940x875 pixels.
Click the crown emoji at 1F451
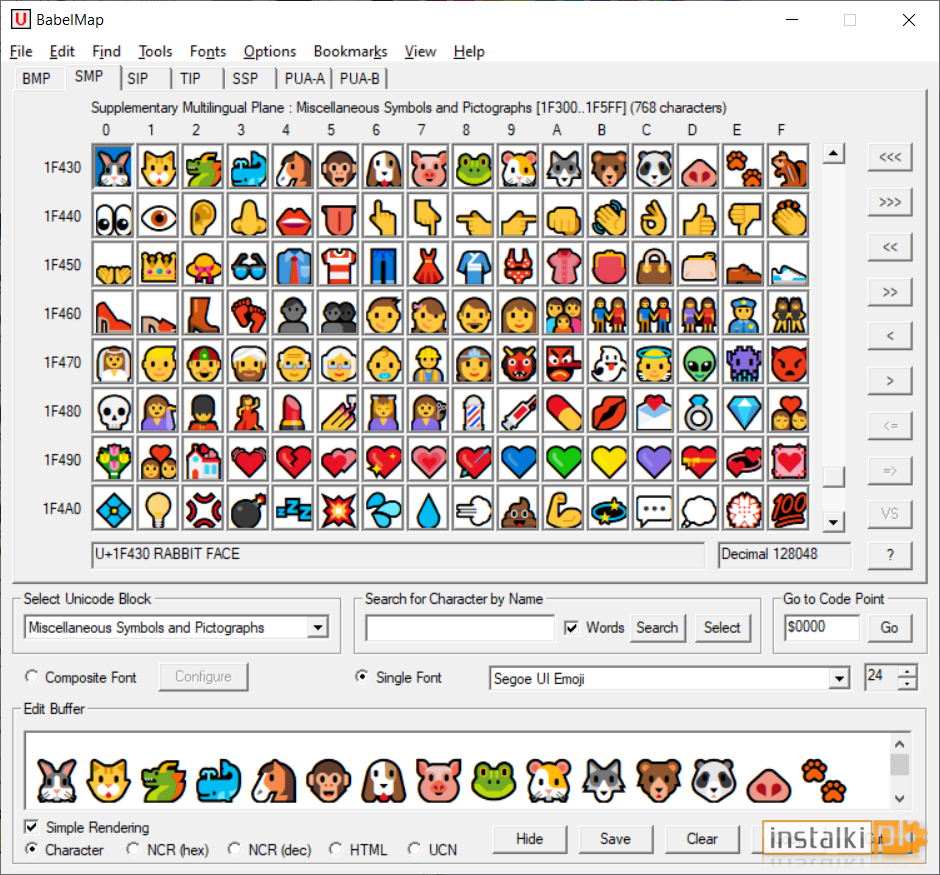[x=158, y=265]
